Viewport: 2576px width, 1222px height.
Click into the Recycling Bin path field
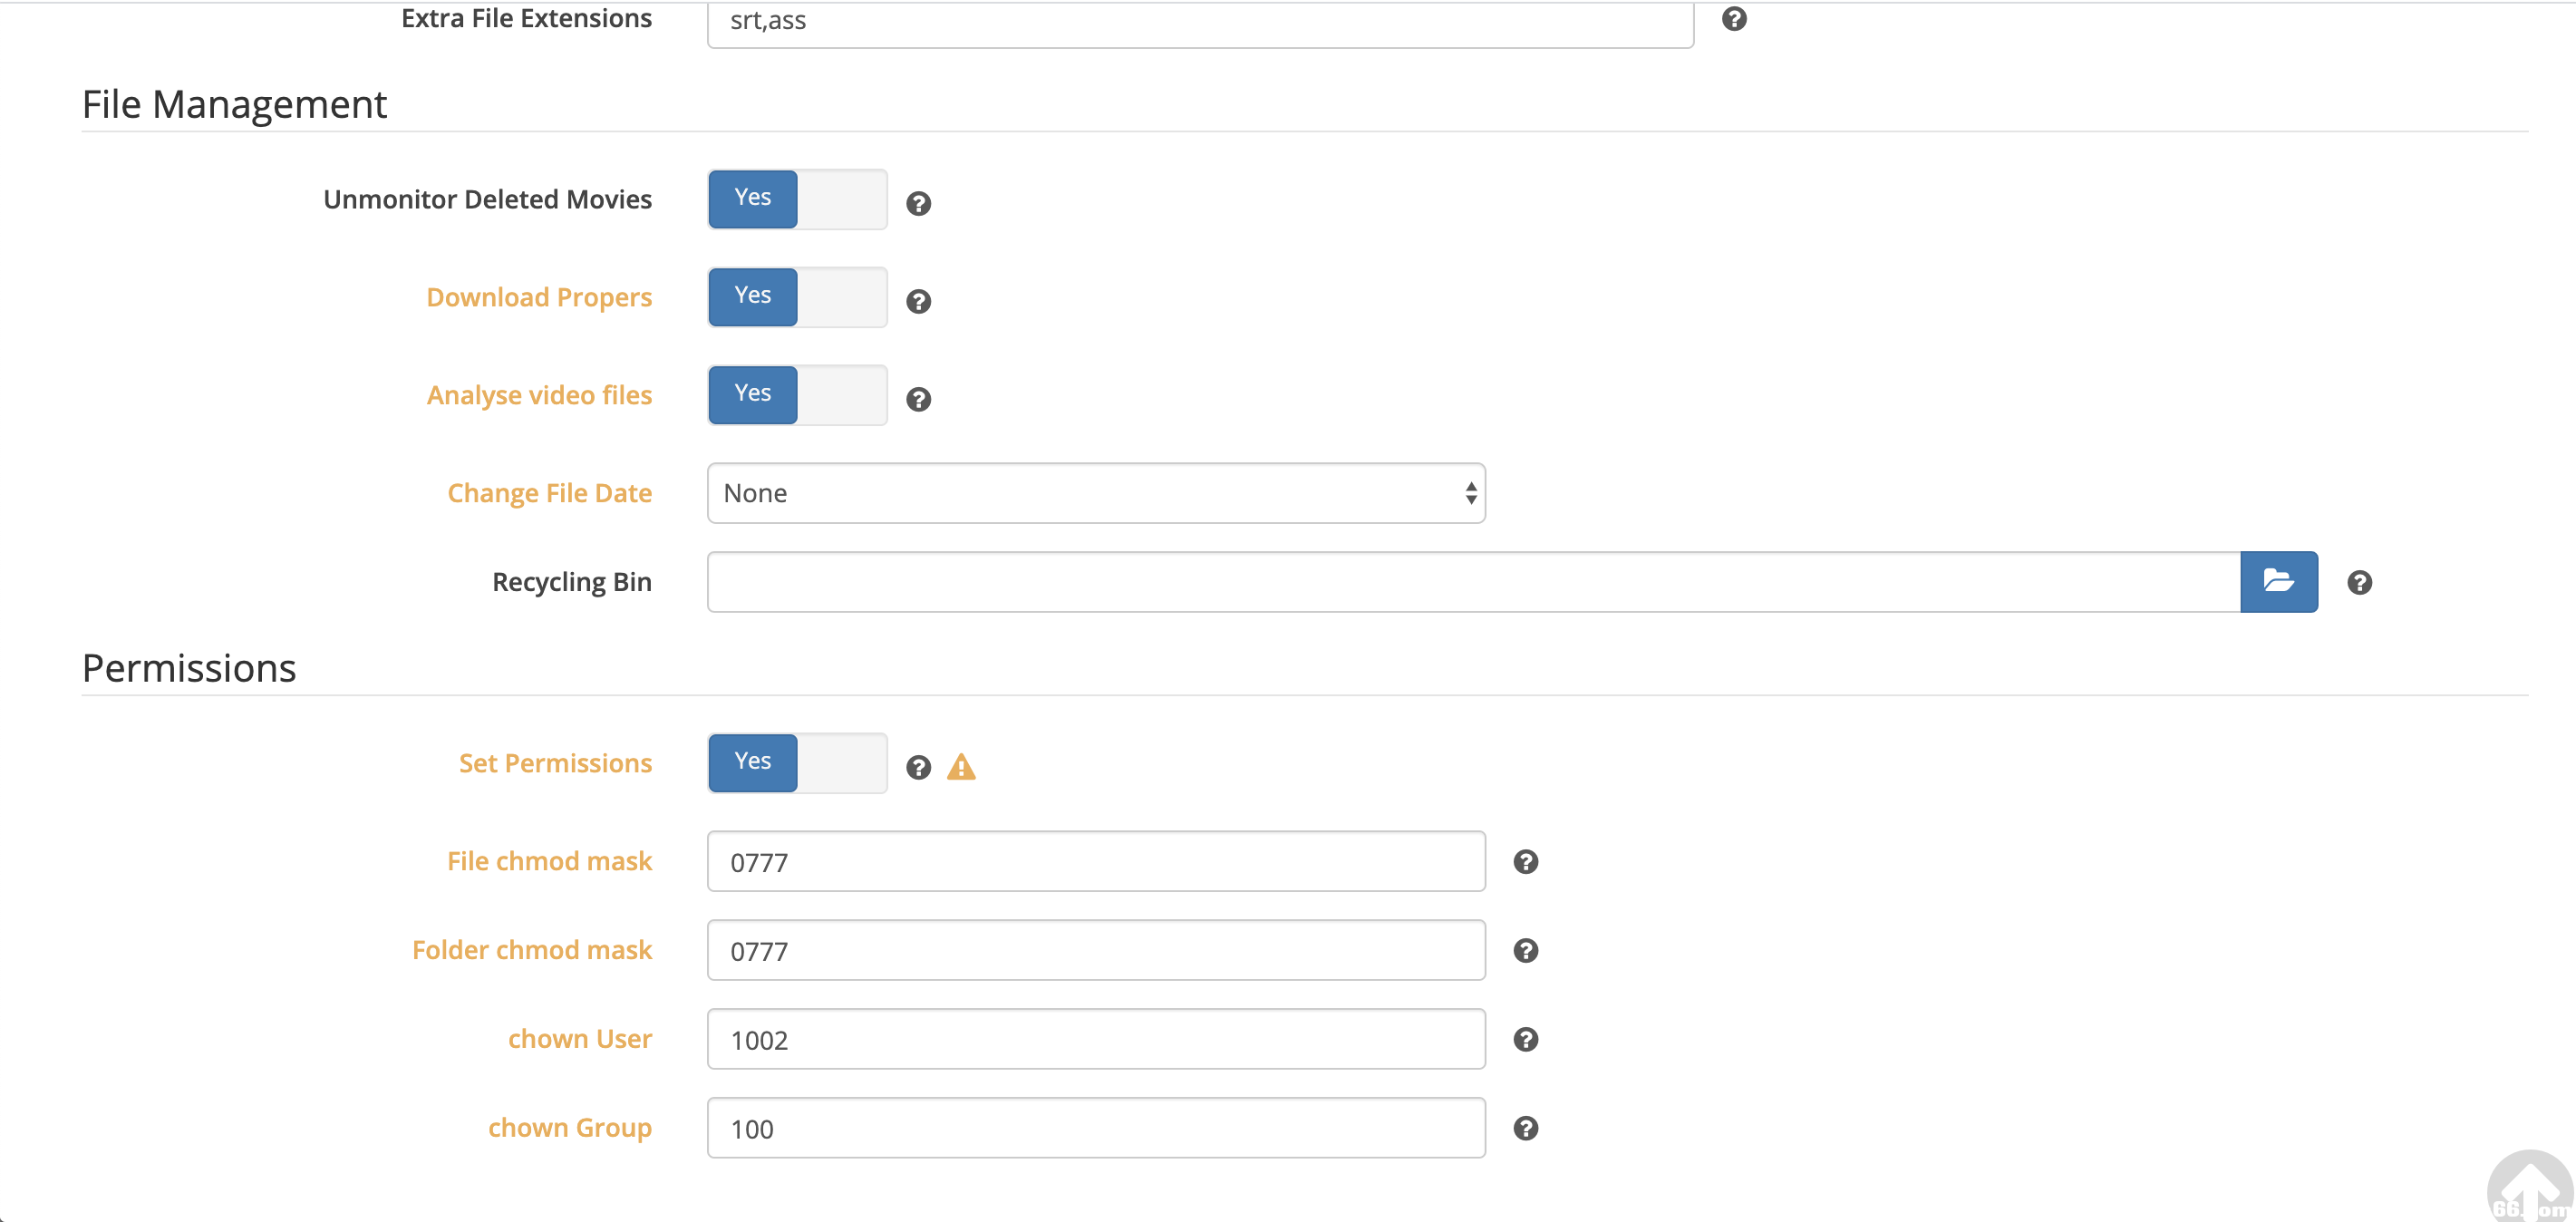1473,582
